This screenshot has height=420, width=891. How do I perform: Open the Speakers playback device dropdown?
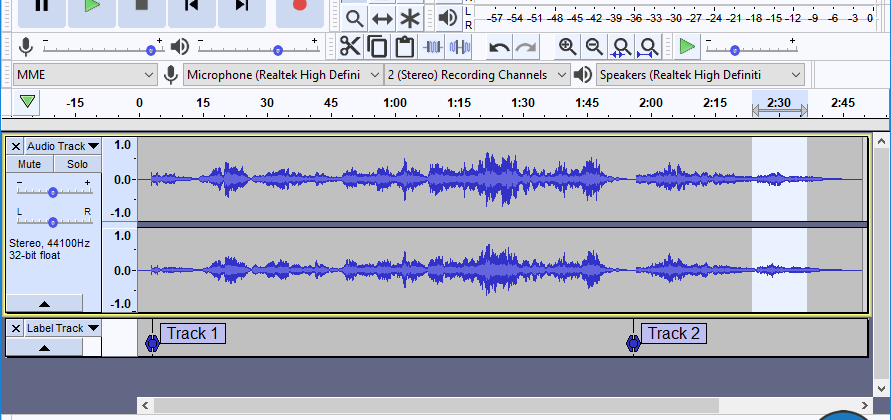pos(700,75)
